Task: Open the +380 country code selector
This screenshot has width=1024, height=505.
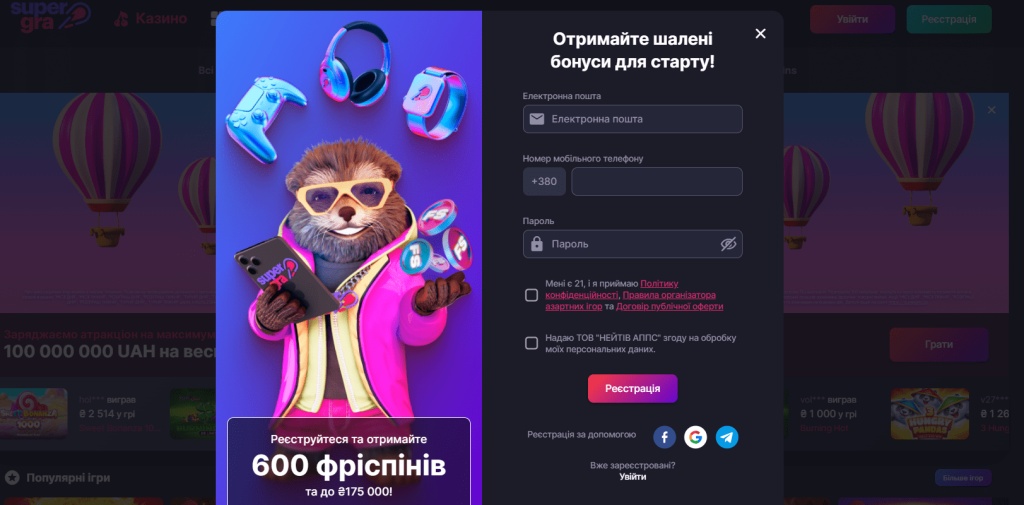Action: pyautogui.click(x=544, y=182)
